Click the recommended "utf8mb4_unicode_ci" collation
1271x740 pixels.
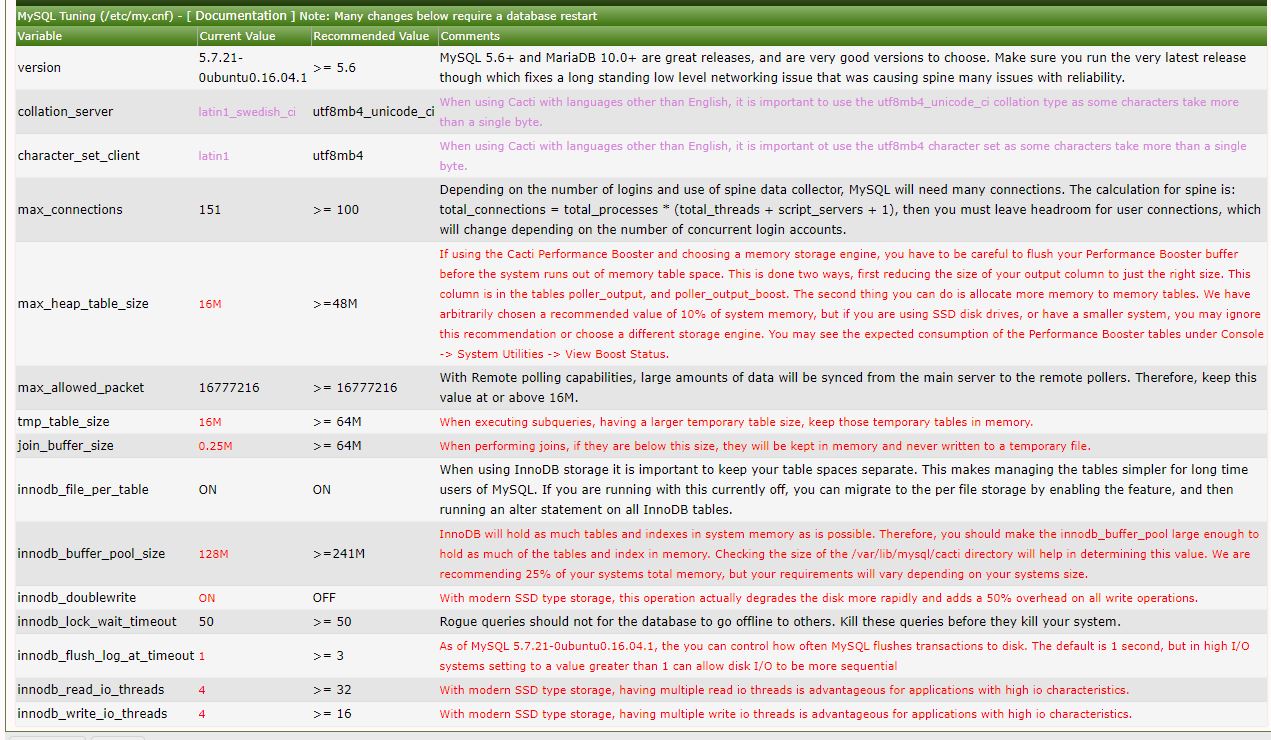pyautogui.click(x=373, y=112)
